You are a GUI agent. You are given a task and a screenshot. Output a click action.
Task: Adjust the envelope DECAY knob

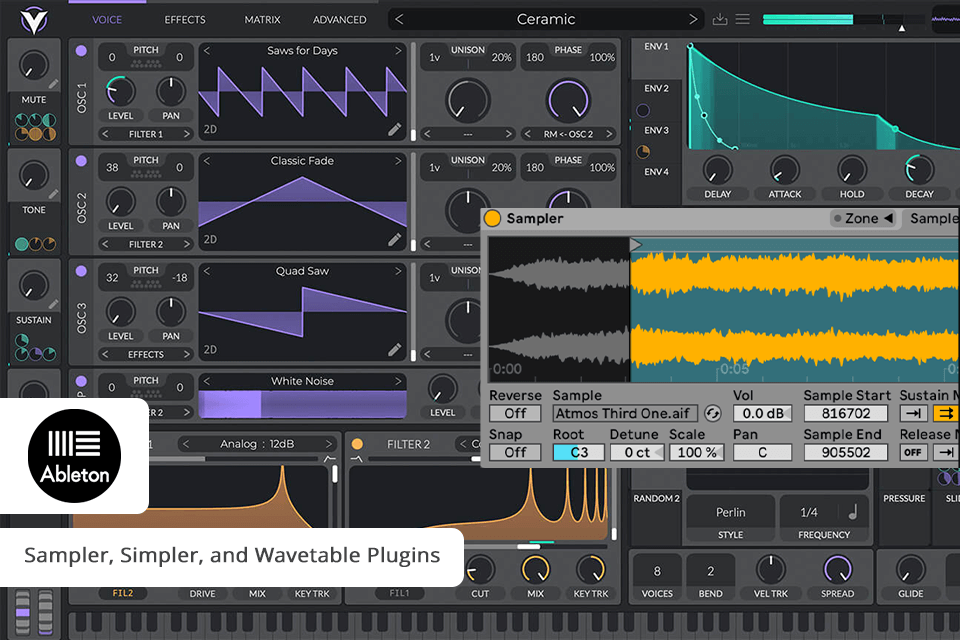point(919,170)
